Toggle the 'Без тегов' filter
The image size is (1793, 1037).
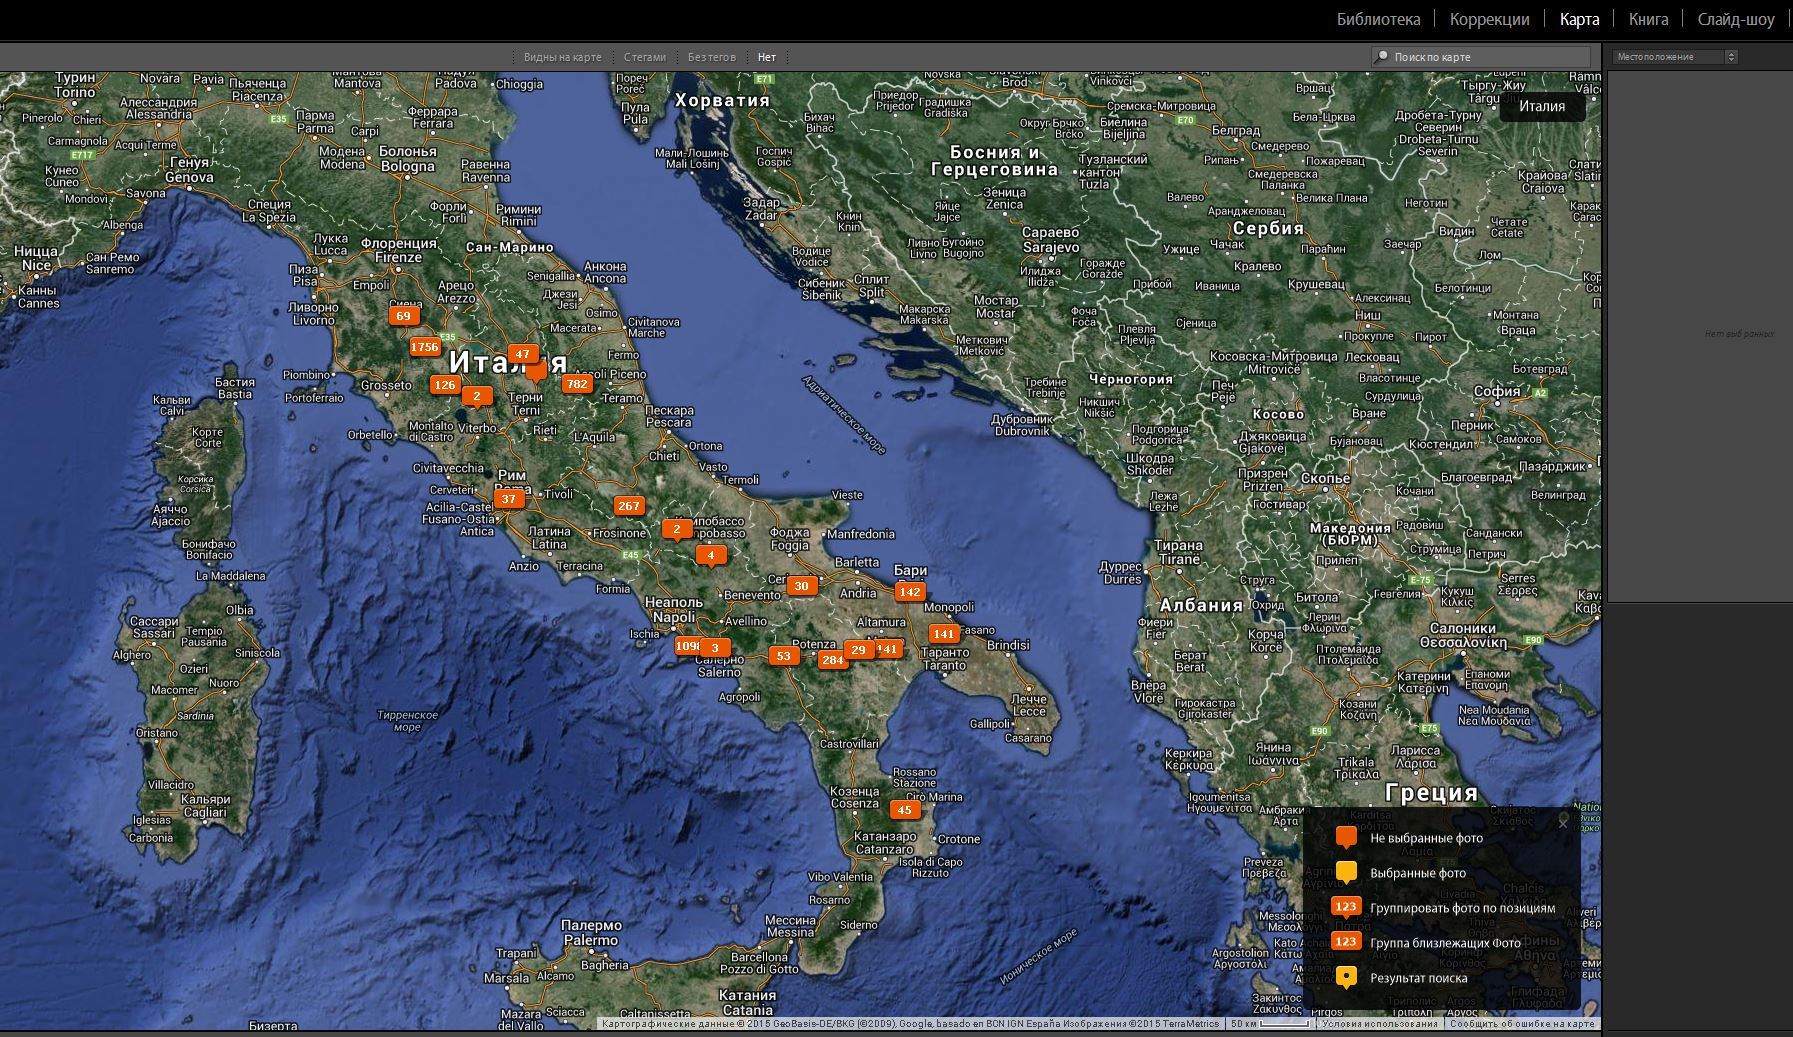[712, 57]
